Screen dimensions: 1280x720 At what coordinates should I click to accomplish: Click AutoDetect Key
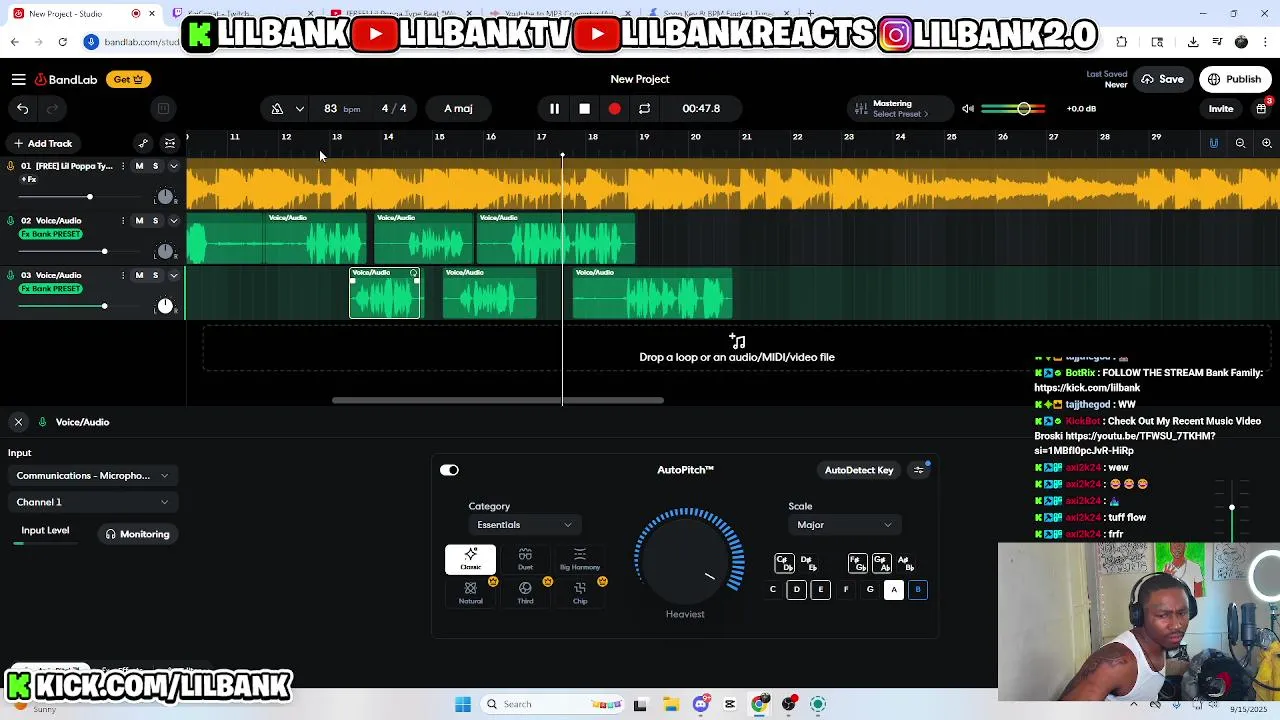click(859, 470)
